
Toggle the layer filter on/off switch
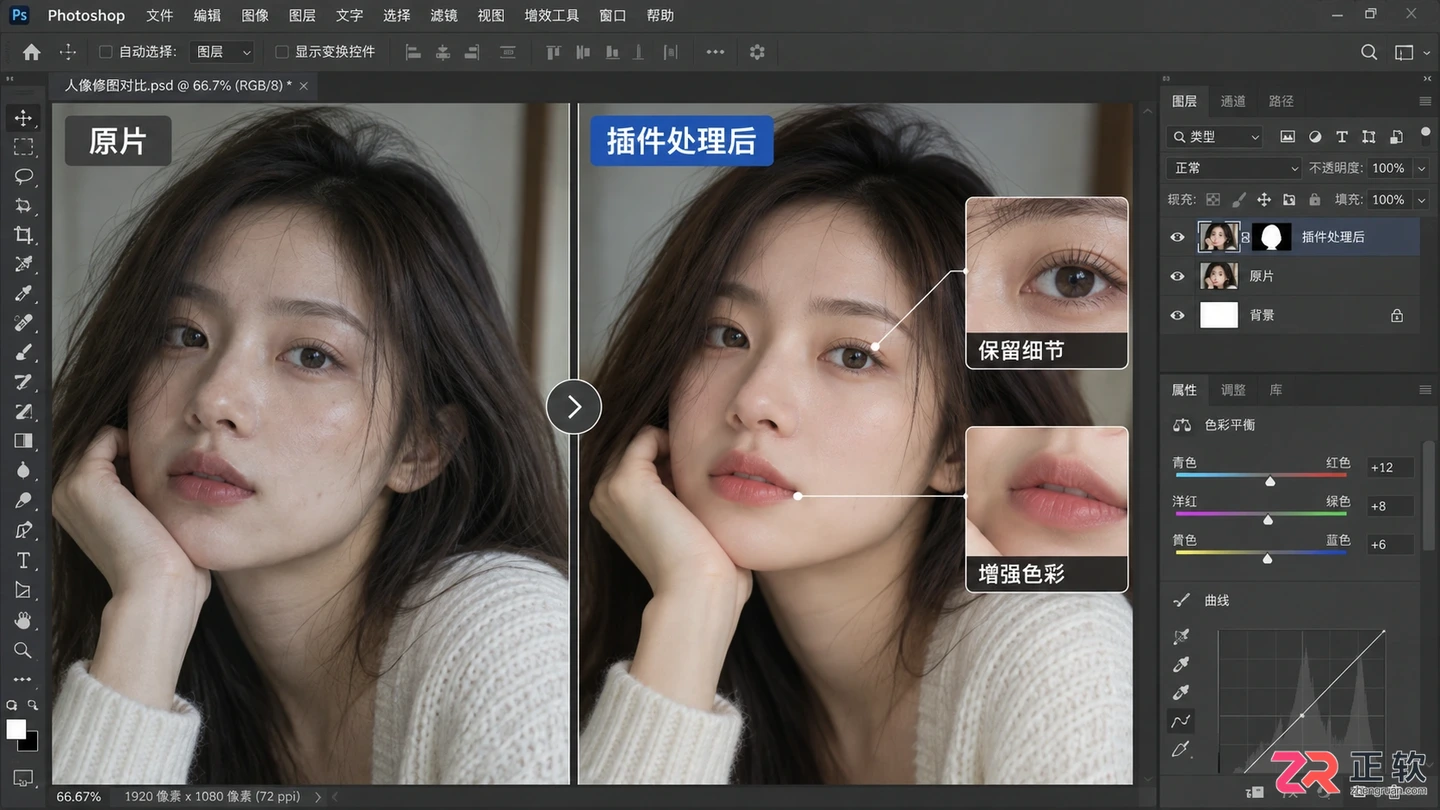coord(1424,134)
